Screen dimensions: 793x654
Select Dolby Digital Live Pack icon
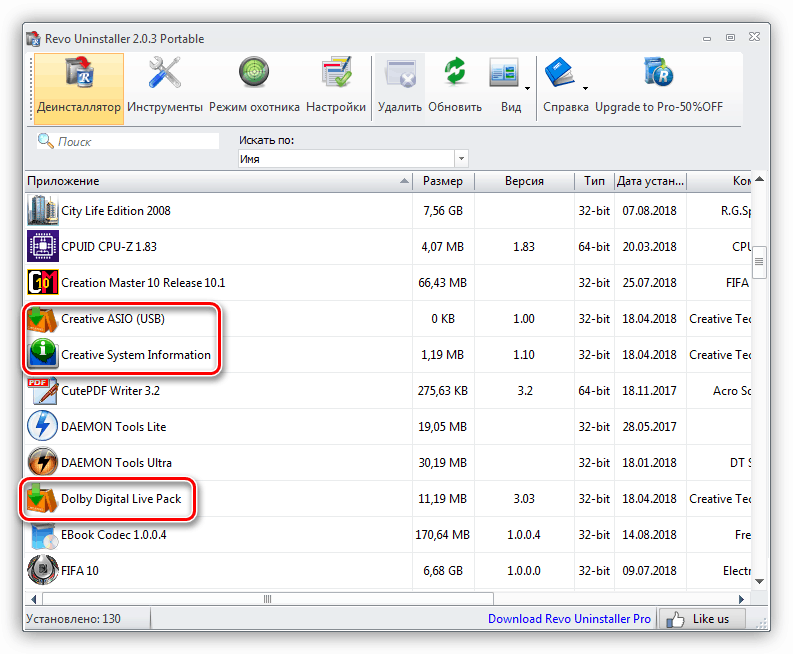42,499
